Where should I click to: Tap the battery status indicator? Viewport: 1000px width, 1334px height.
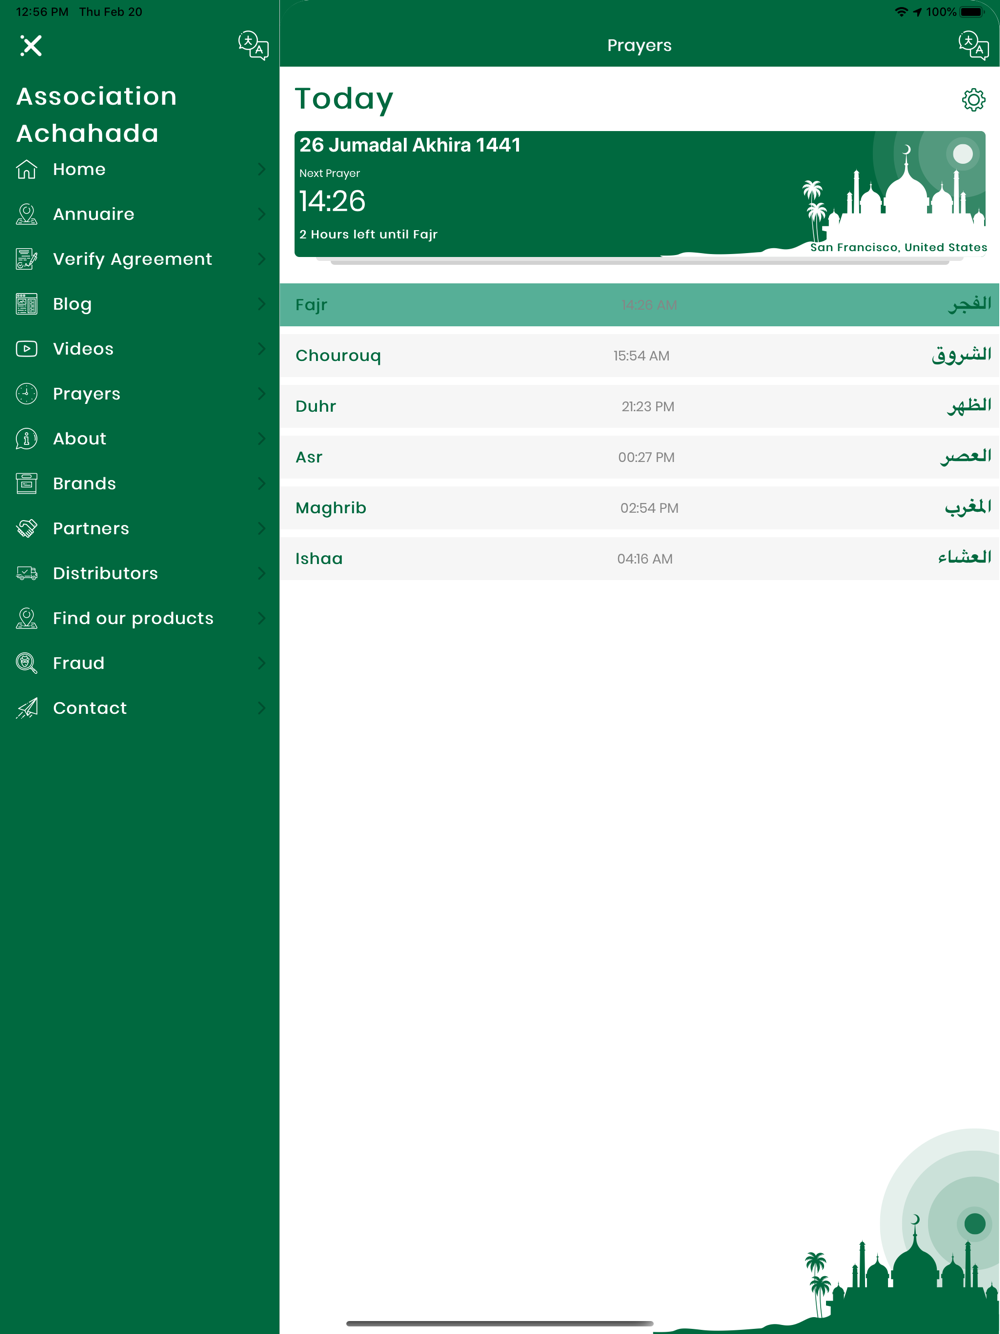(x=972, y=12)
